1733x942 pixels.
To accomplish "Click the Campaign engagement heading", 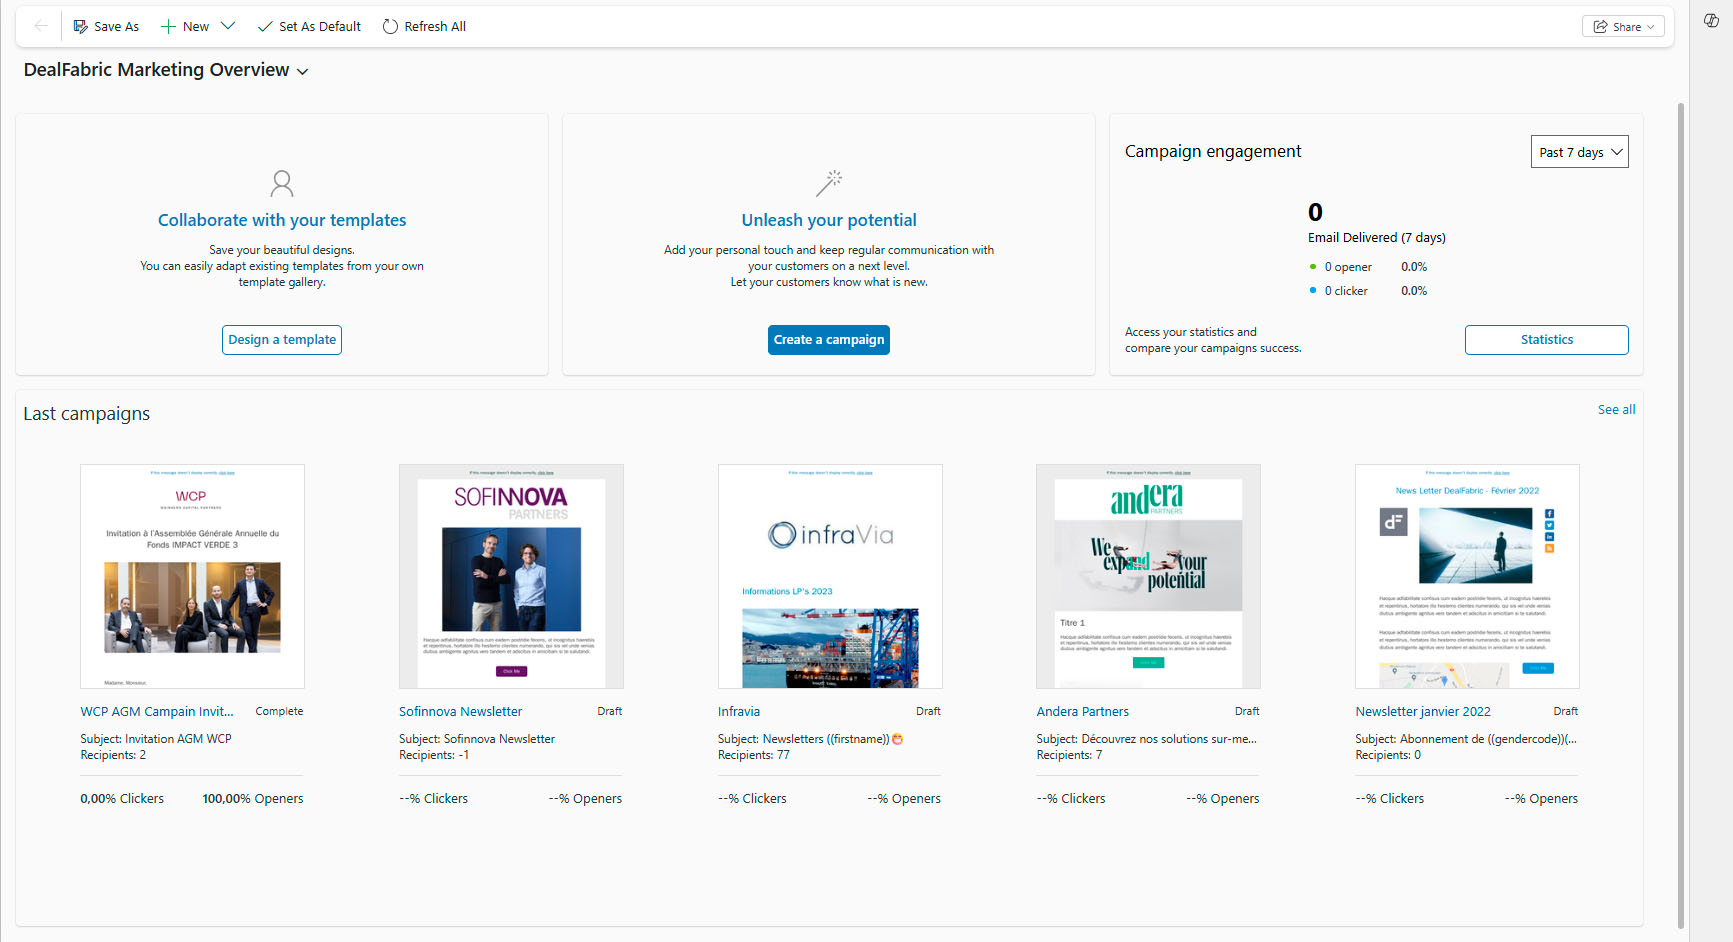I will coord(1213,151).
